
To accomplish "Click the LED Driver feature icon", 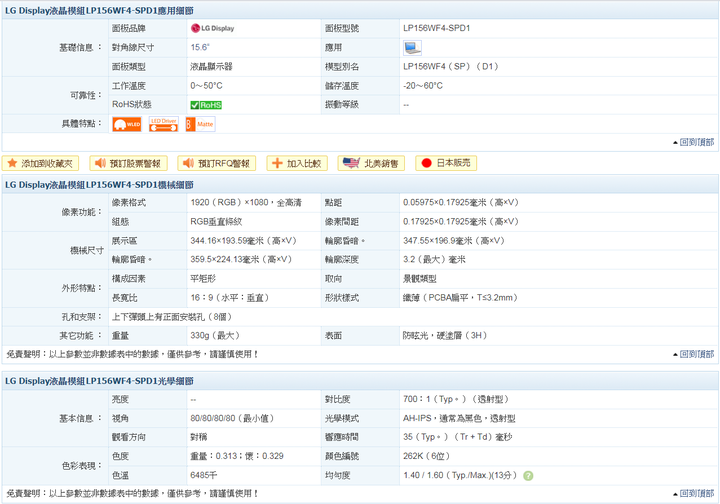I will (163, 124).
